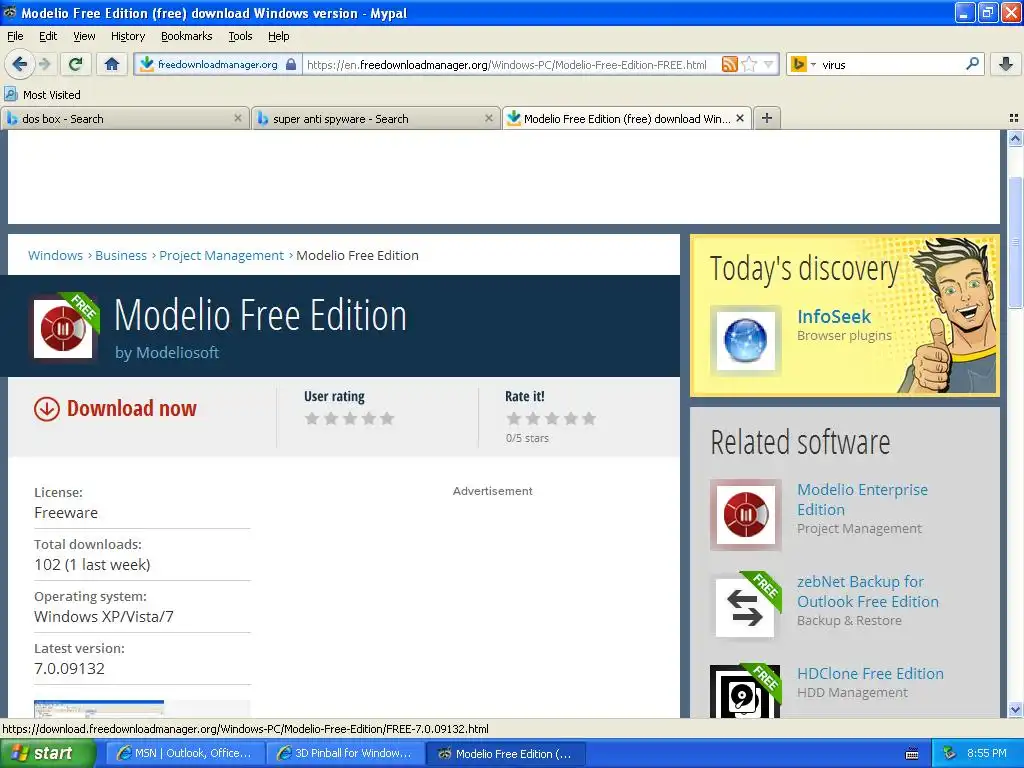The height and width of the screenshot is (768, 1024).
Task: Open the 'by Modeliosoft' developer link
Action: (x=167, y=353)
